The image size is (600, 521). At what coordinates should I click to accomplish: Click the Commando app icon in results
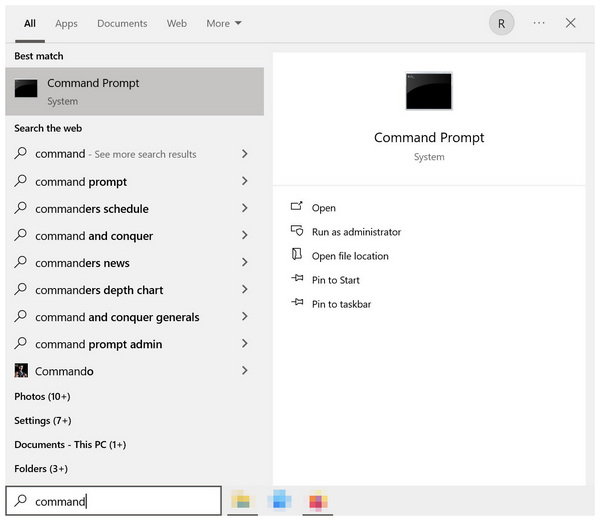pos(21,371)
